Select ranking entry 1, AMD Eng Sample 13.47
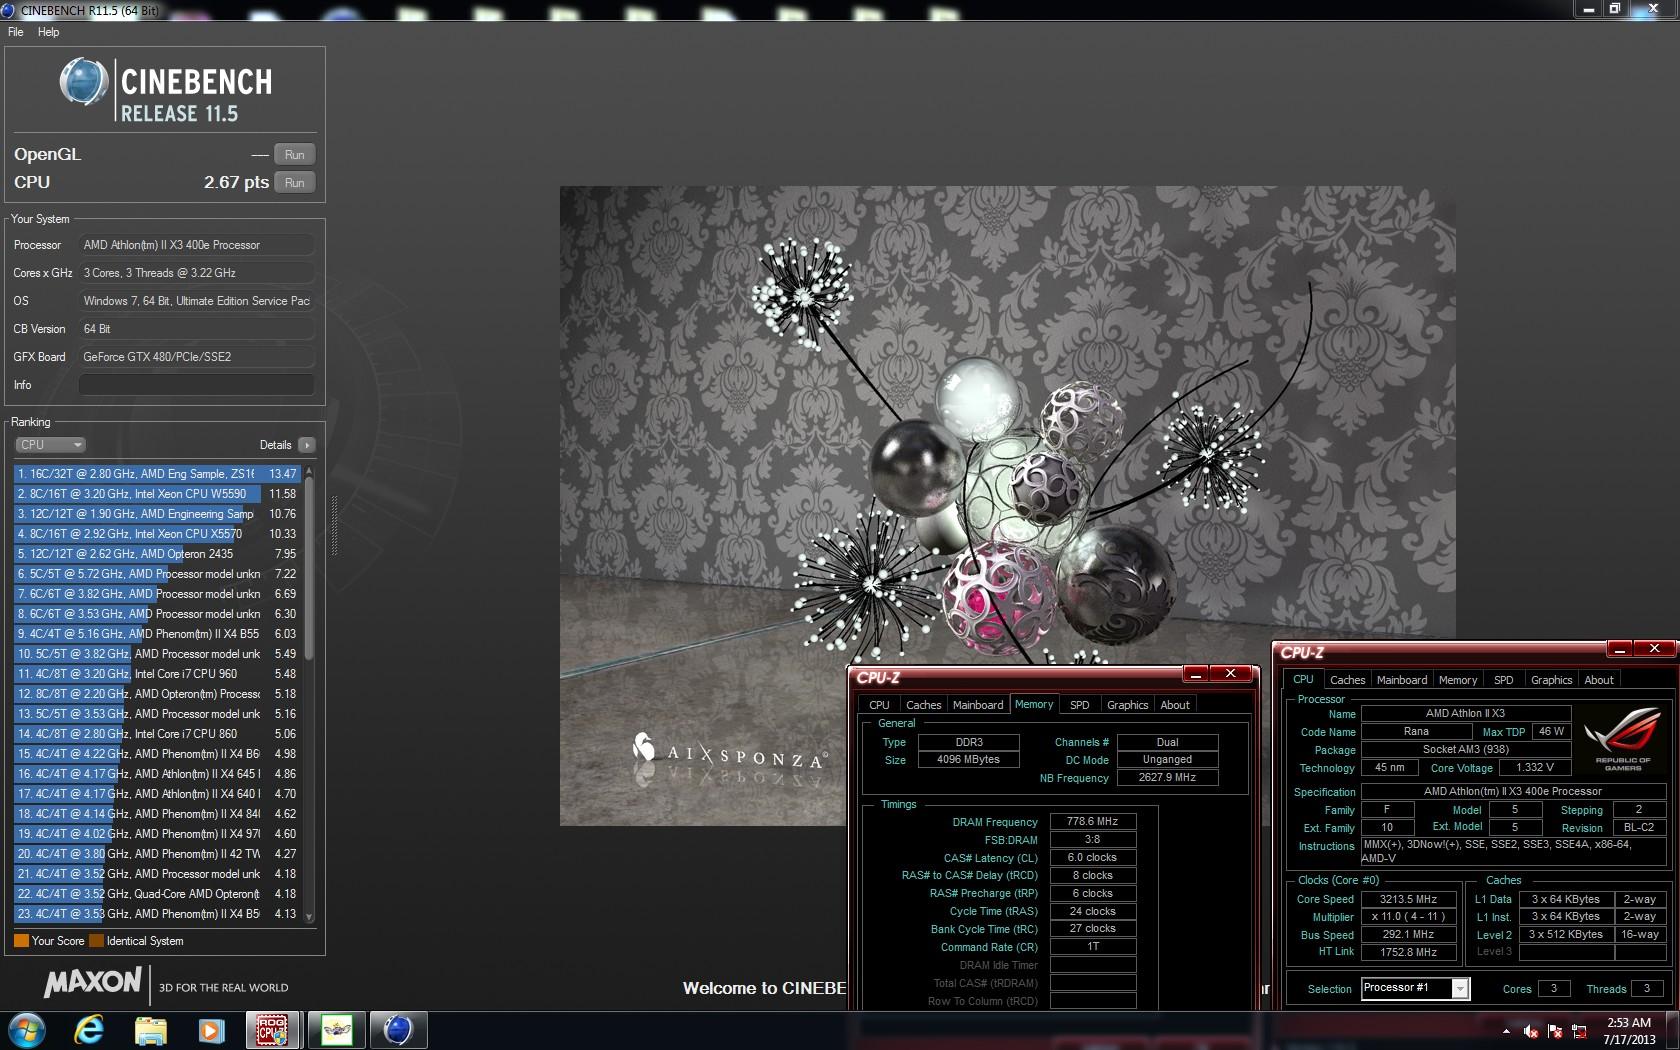The width and height of the screenshot is (1680, 1050). click(158, 474)
